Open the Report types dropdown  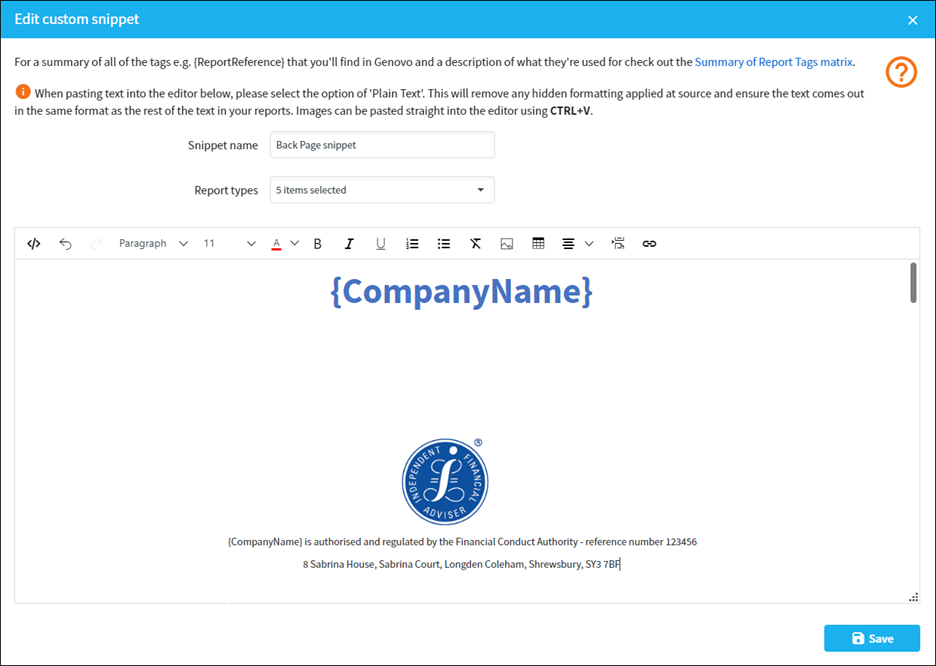tap(382, 190)
